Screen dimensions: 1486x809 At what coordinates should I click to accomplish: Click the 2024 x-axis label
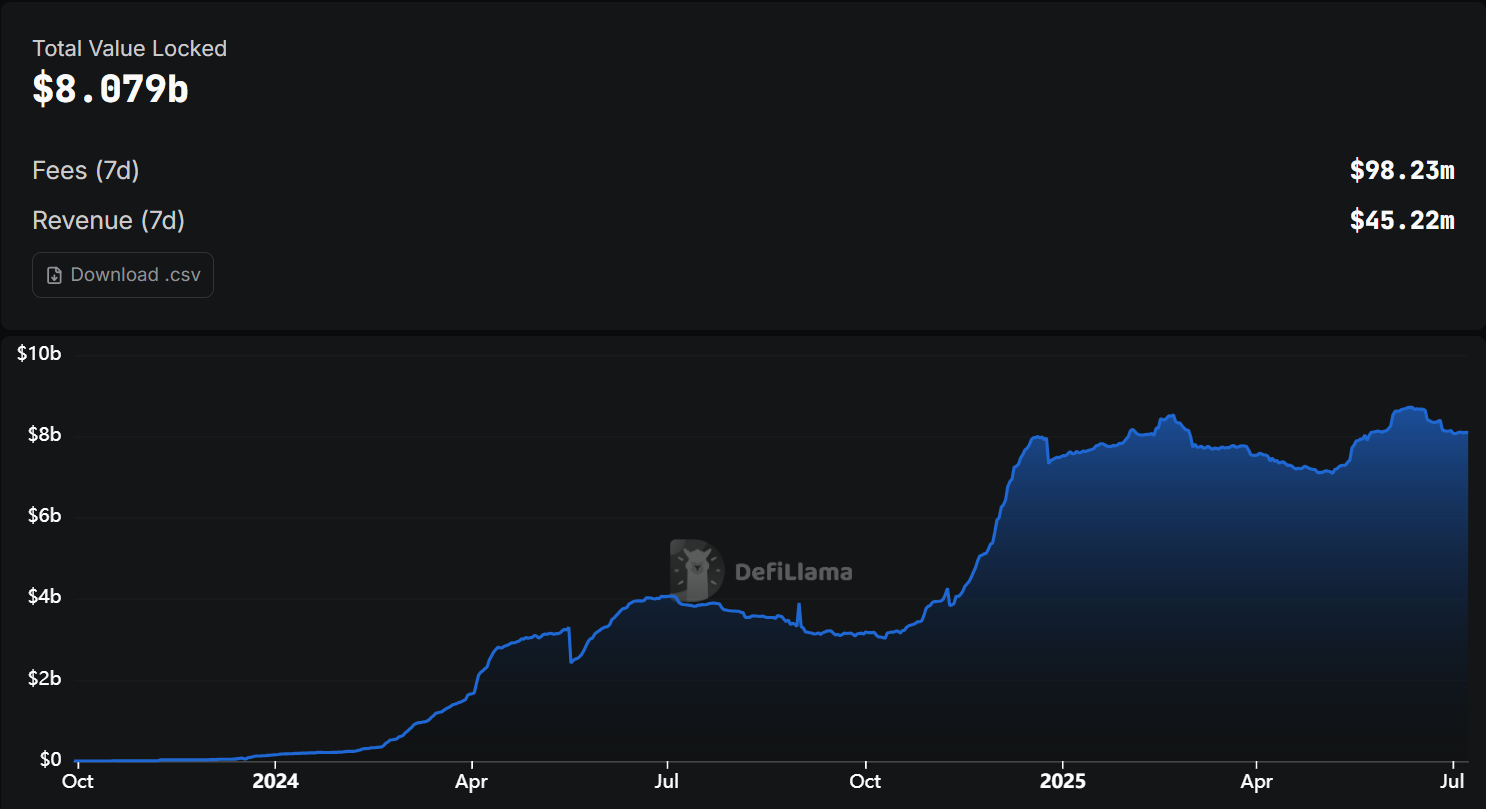tap(276, 781)
